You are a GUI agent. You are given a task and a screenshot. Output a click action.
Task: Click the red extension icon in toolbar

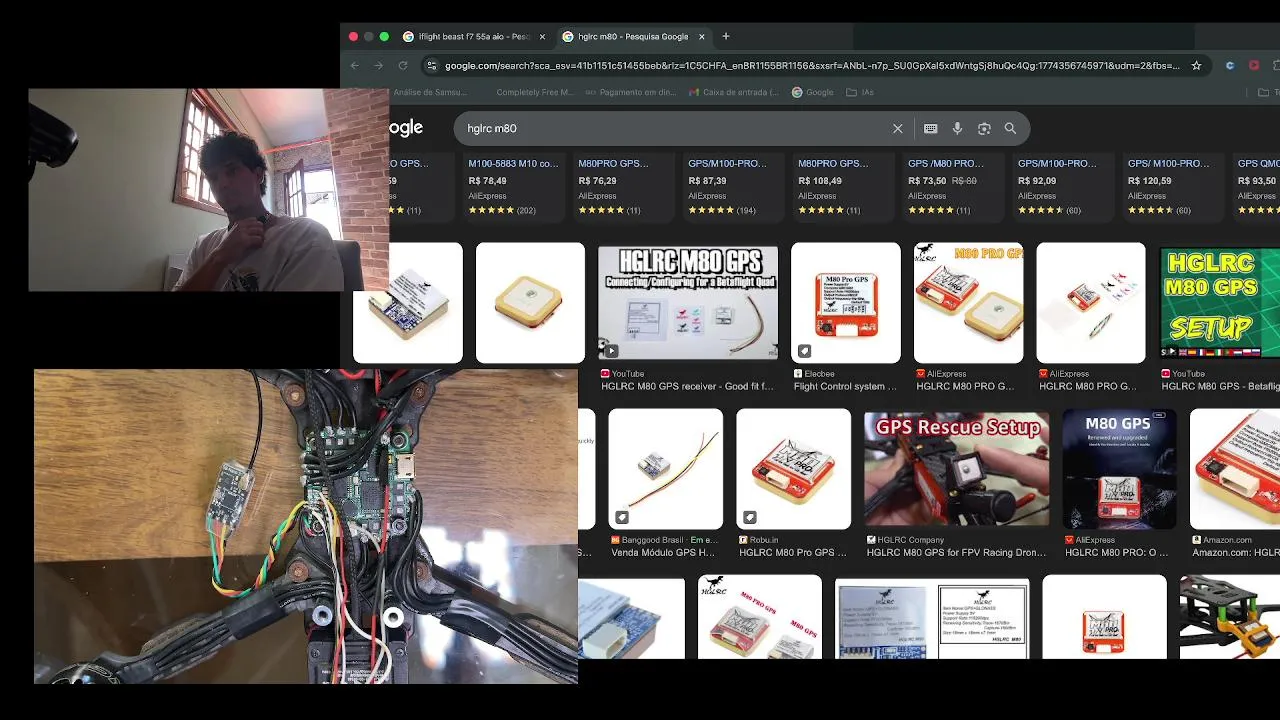1254,66
